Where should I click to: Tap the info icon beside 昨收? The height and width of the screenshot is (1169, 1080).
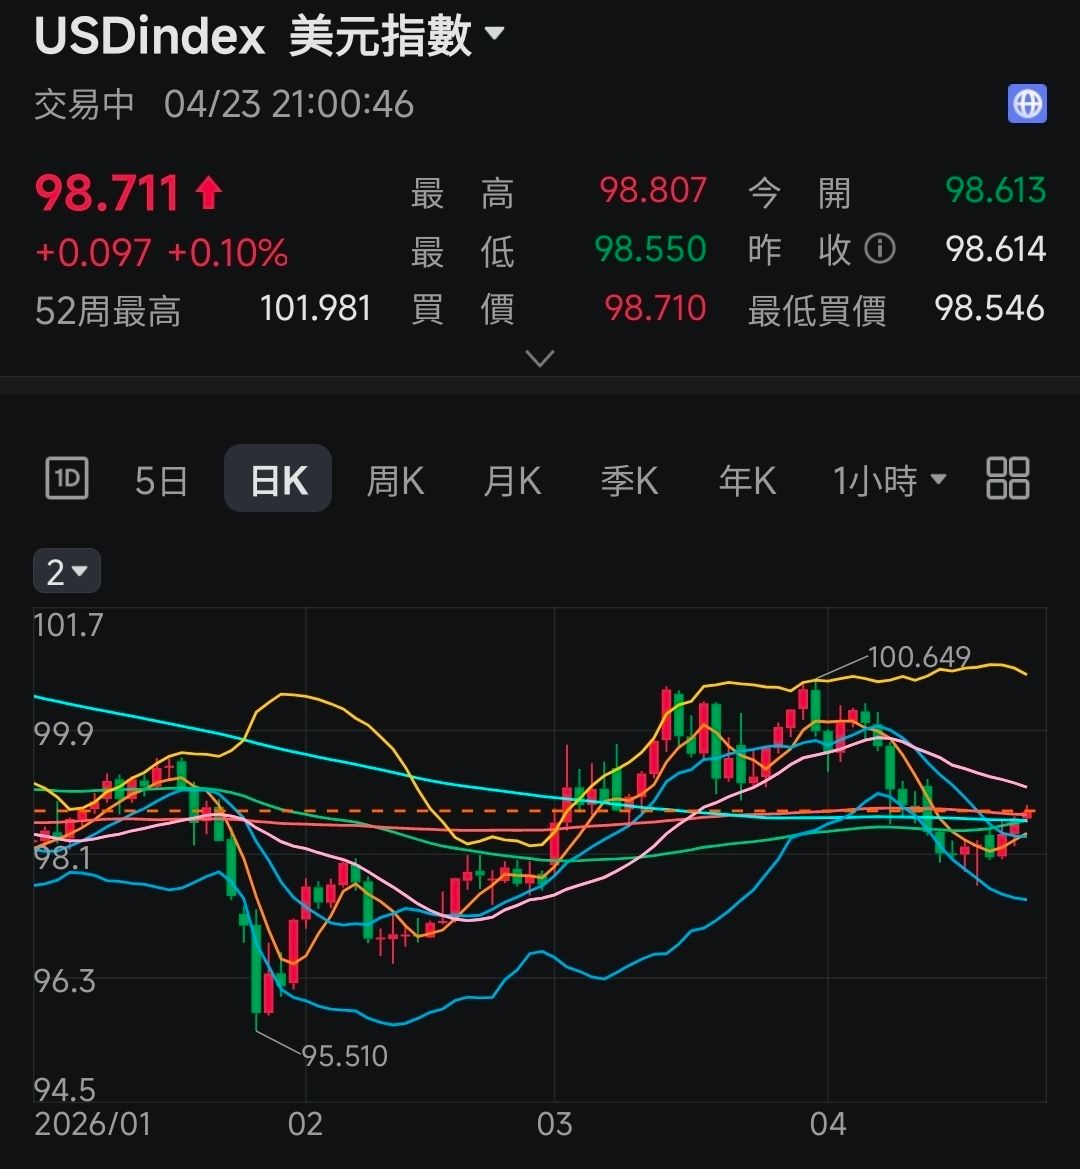tap(879, 248)
